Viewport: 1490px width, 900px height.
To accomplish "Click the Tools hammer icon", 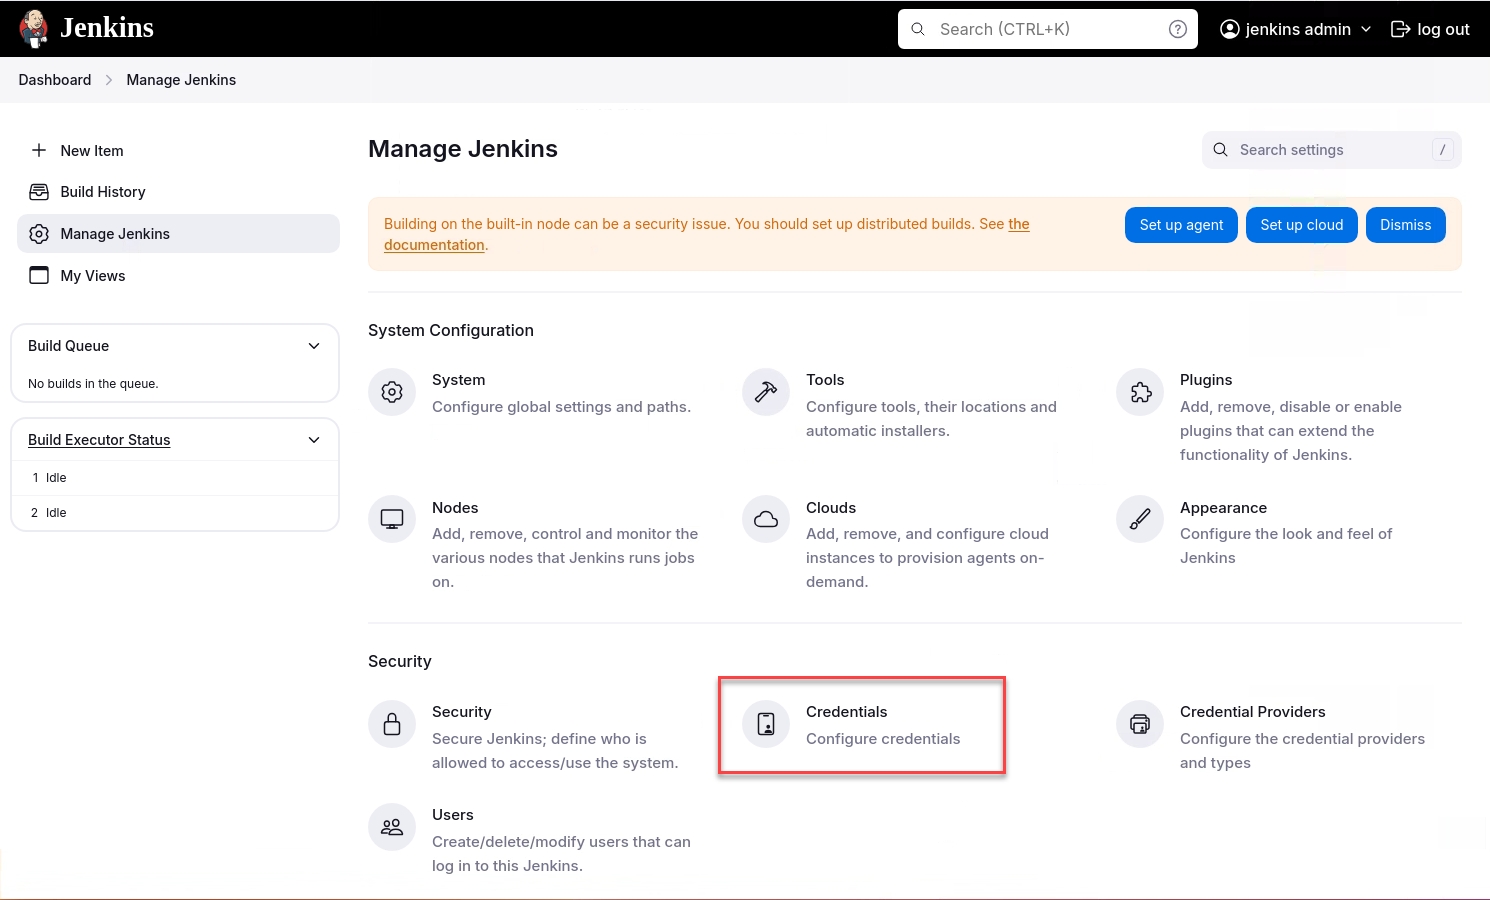I will coord(766,392).
